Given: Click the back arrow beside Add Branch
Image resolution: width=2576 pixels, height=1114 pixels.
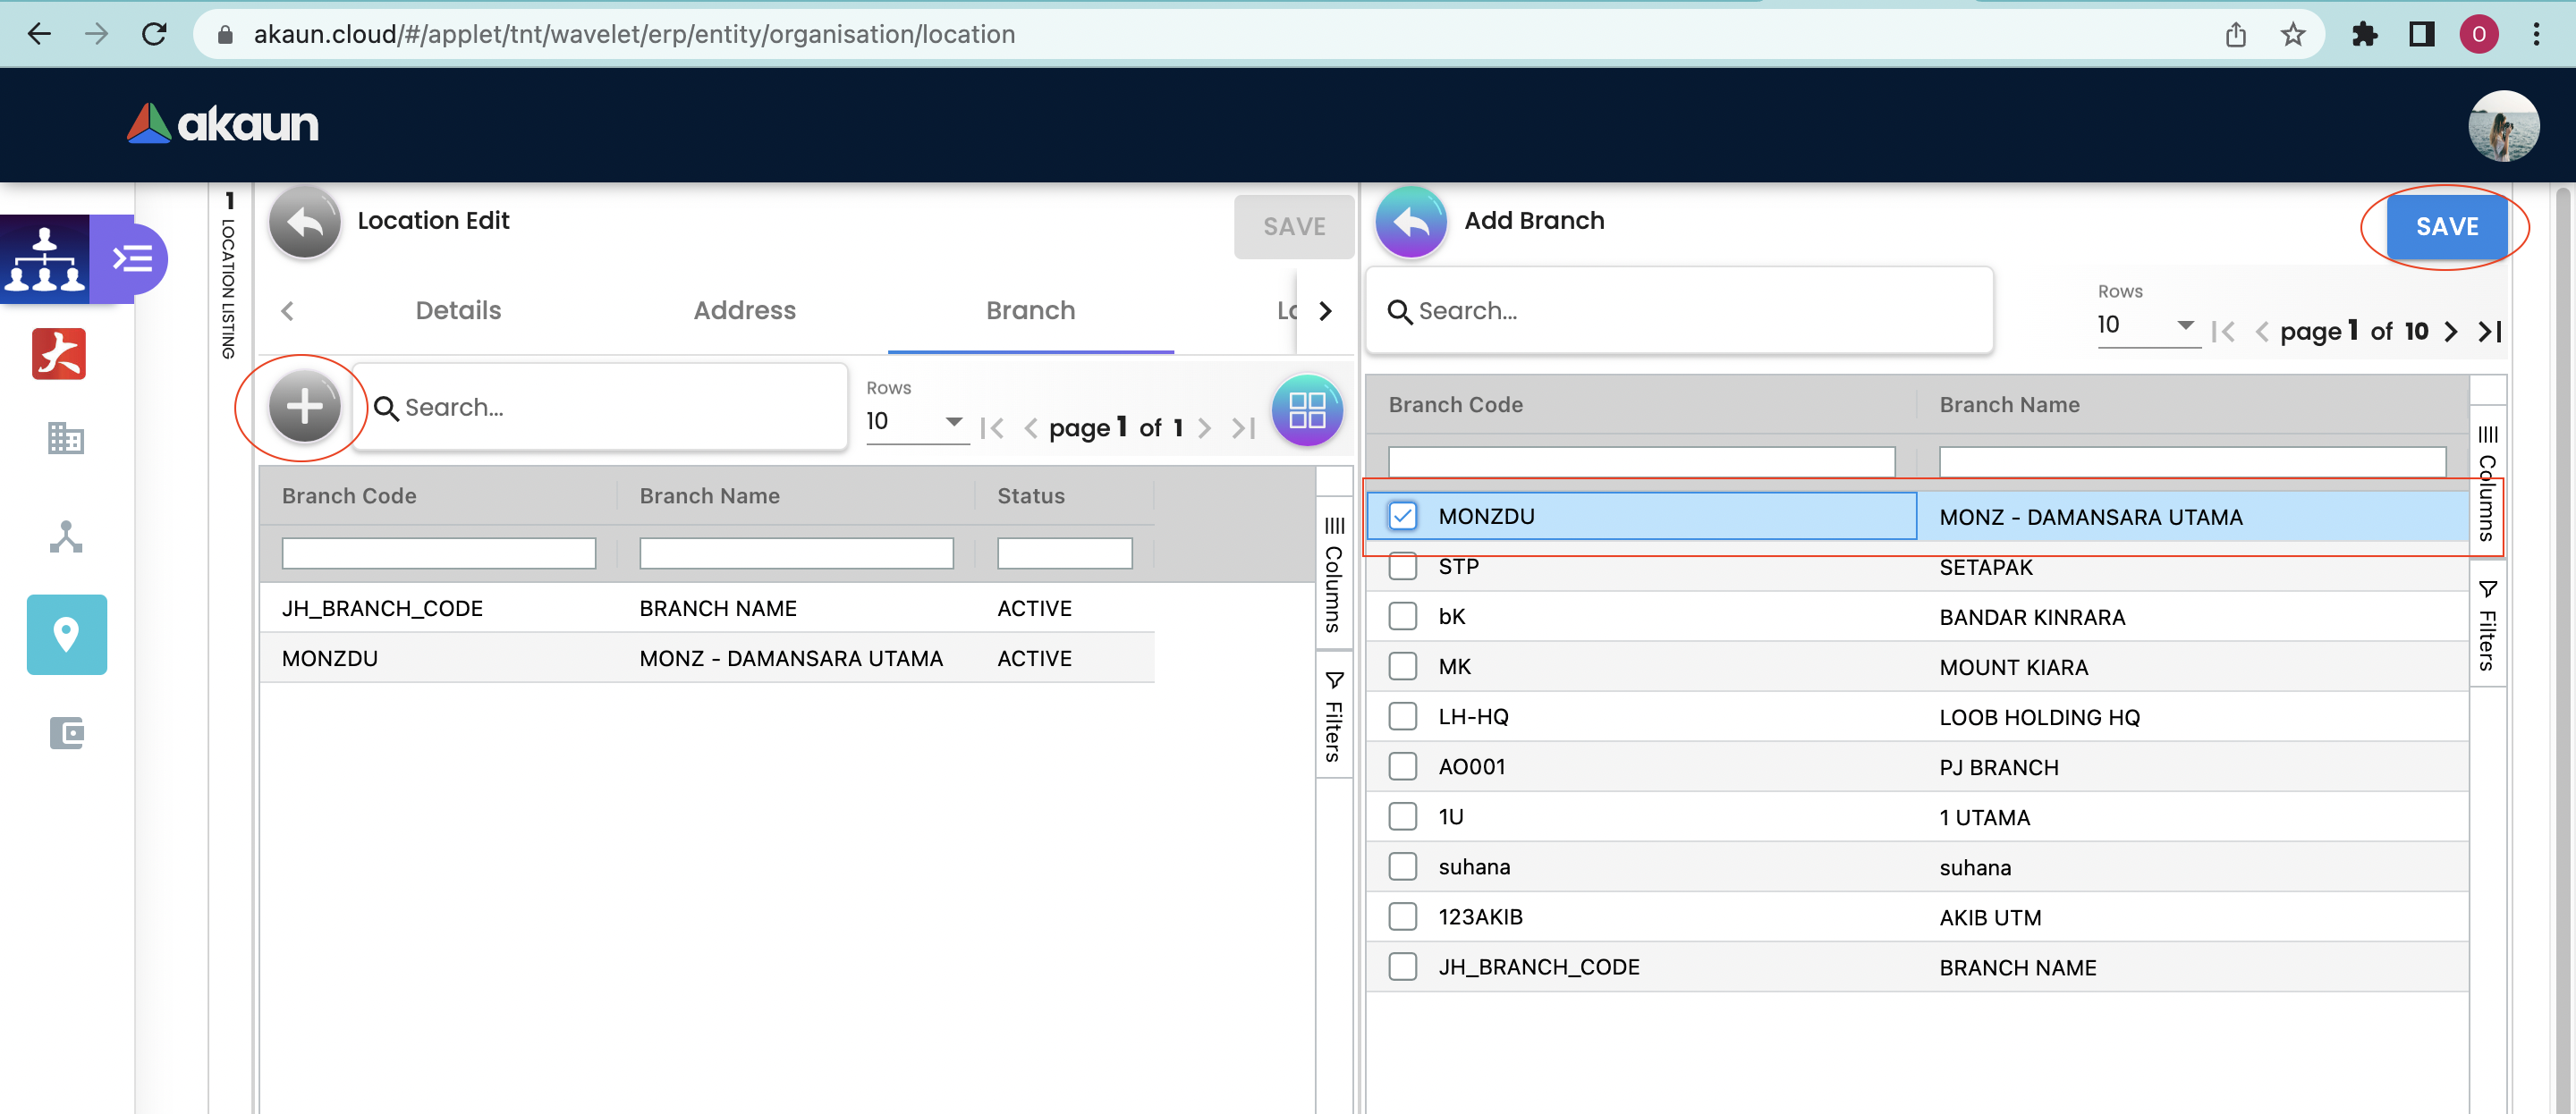Looking at the screenshot, I should coord(1410,222).
